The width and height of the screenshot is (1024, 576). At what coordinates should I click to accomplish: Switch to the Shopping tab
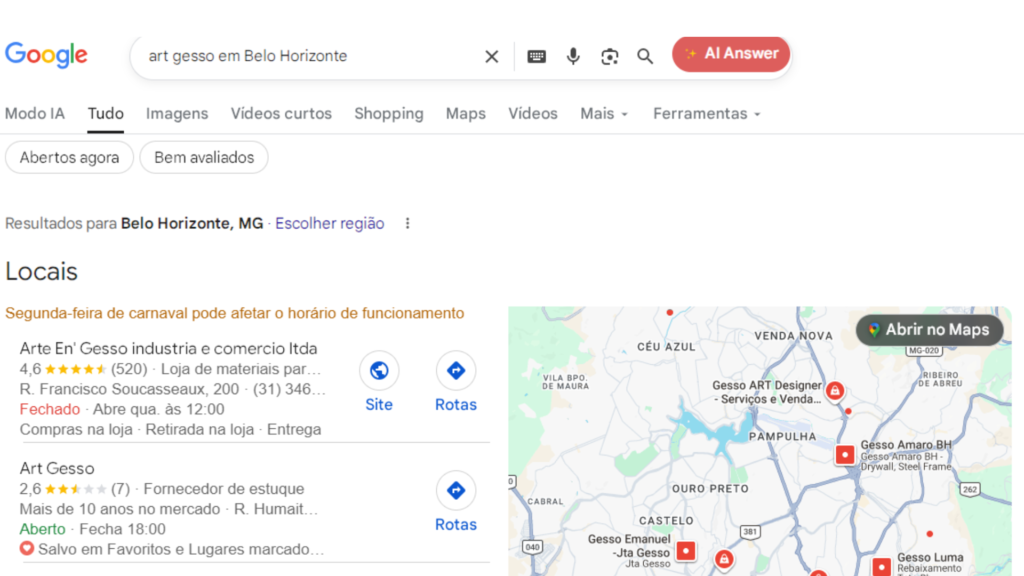(389, 114)
